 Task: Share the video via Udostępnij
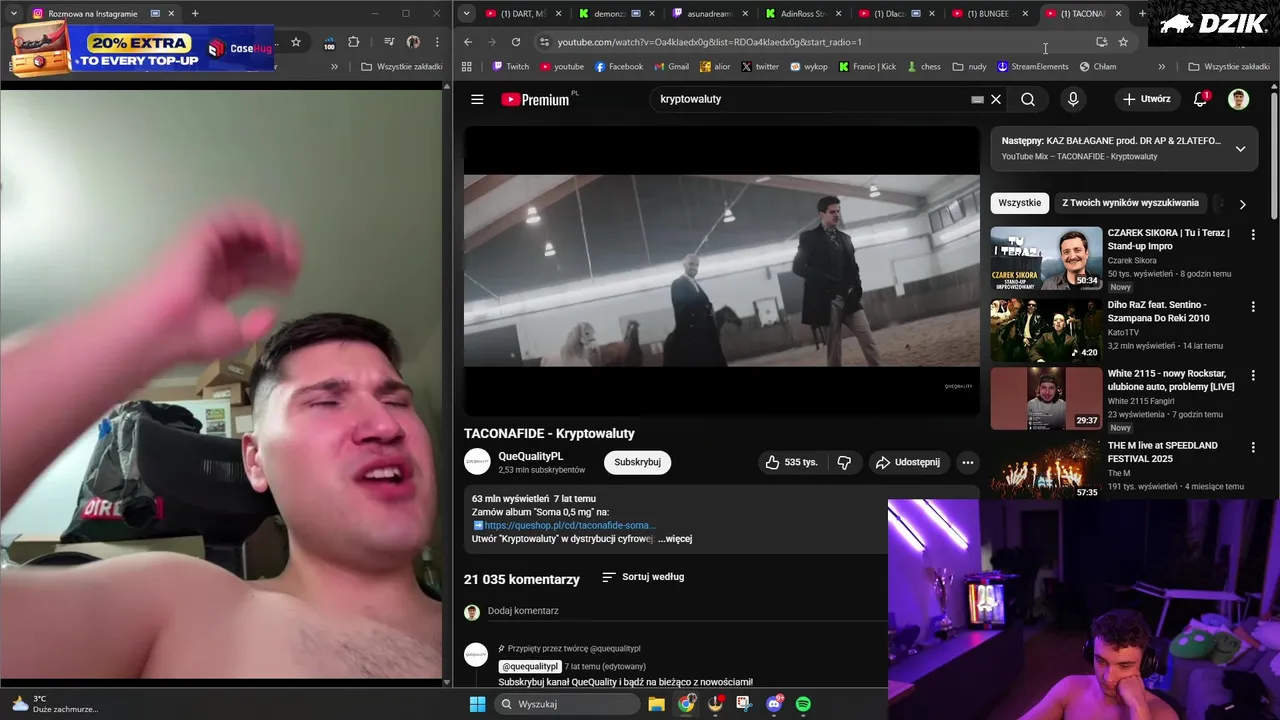908,462
